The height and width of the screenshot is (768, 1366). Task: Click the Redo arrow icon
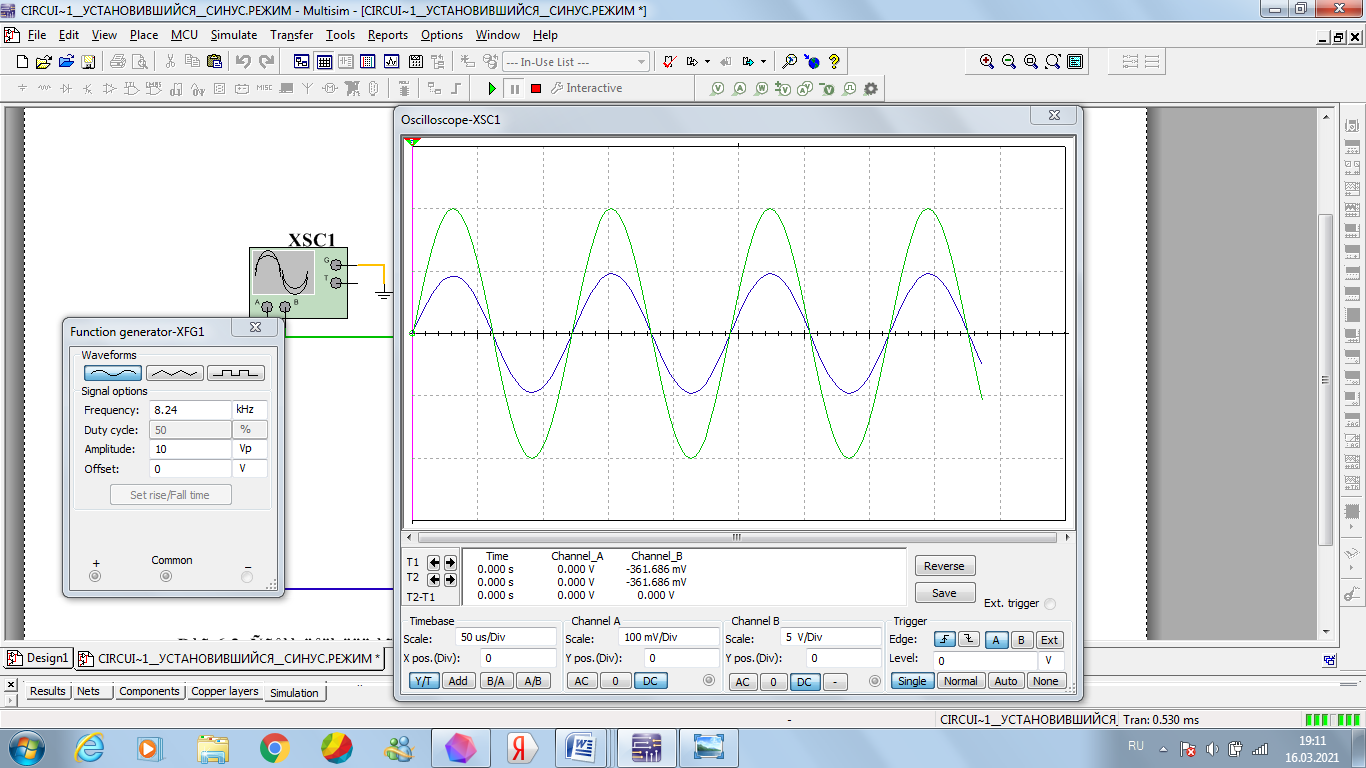point(266,62)
